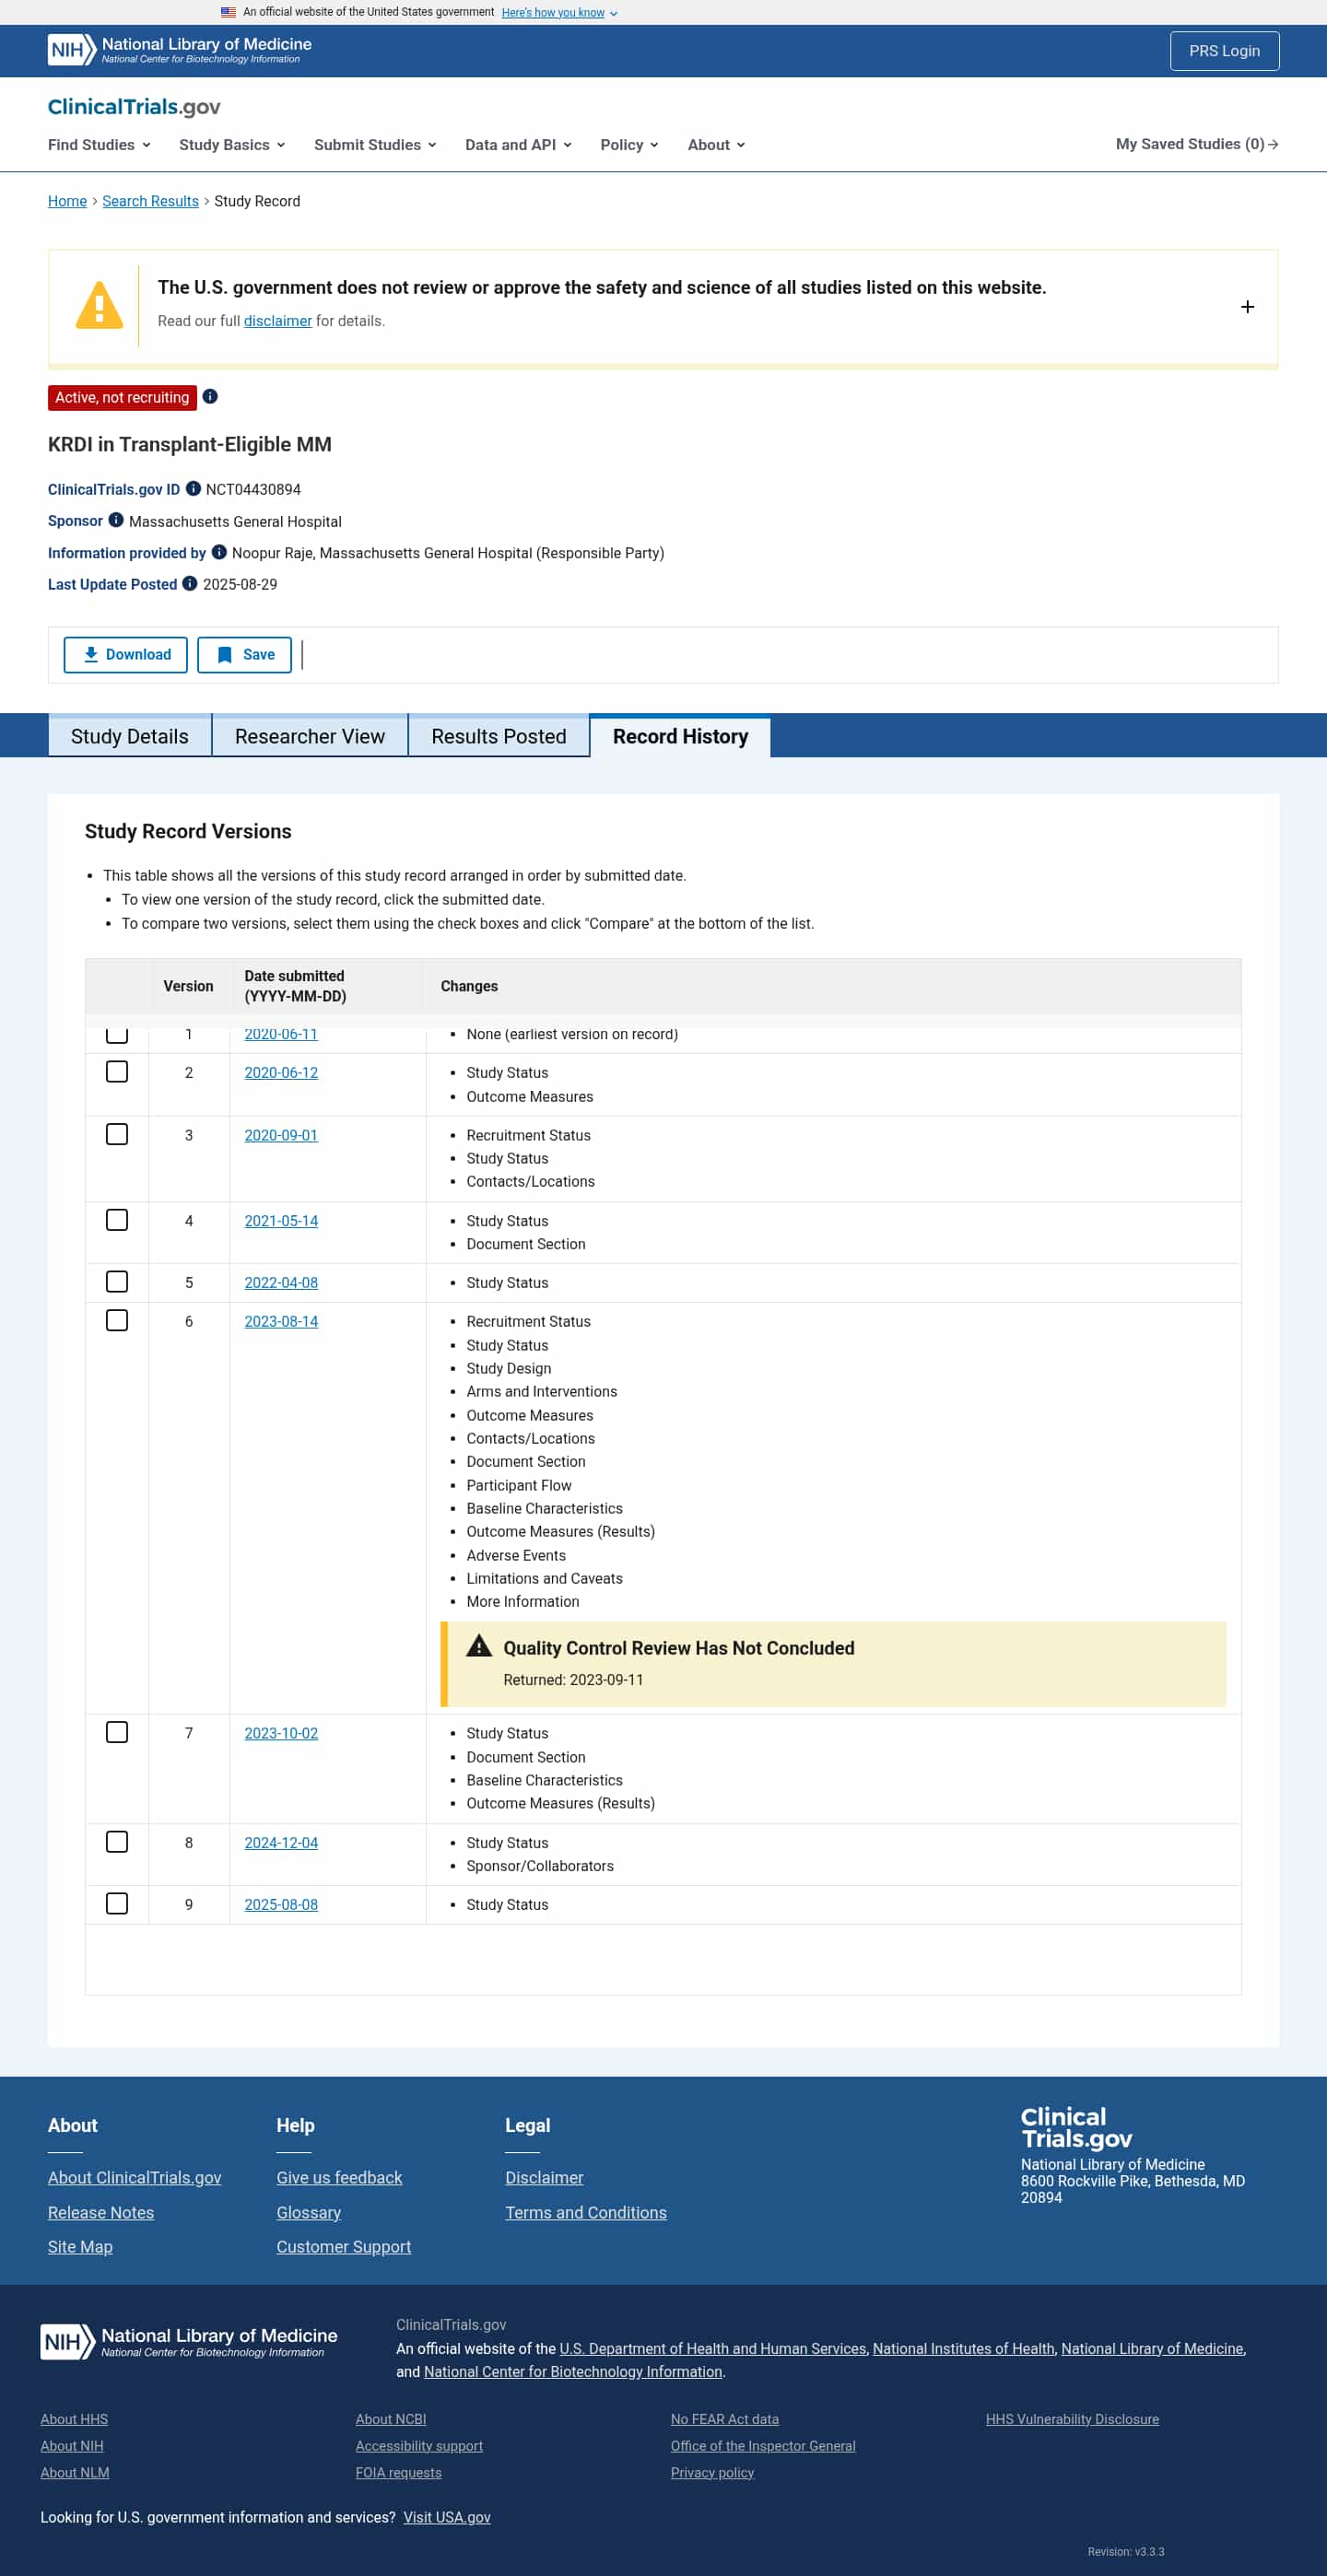Open the 2023-10-02 version
Screen dimensions: 1327x2576
point(281,1733)
